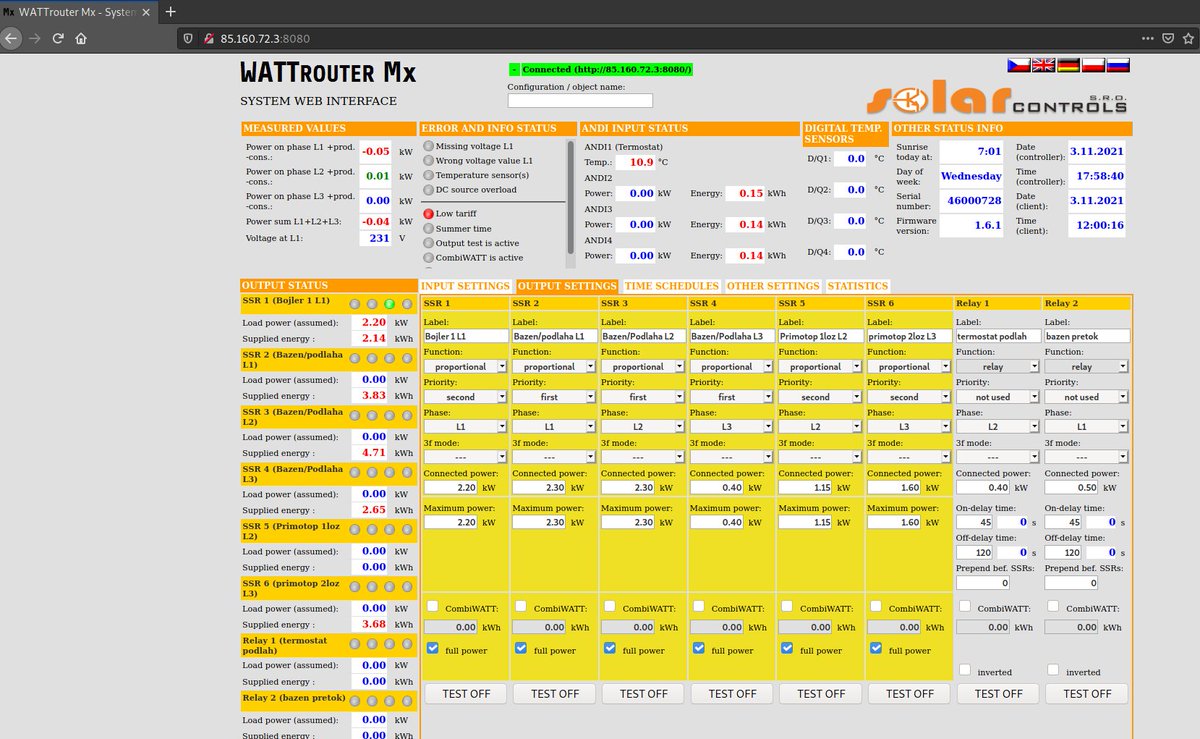The height and width of the screenshot is (739, 1200).
Task: Switch language using the Polish flag
Action: 1092,65
